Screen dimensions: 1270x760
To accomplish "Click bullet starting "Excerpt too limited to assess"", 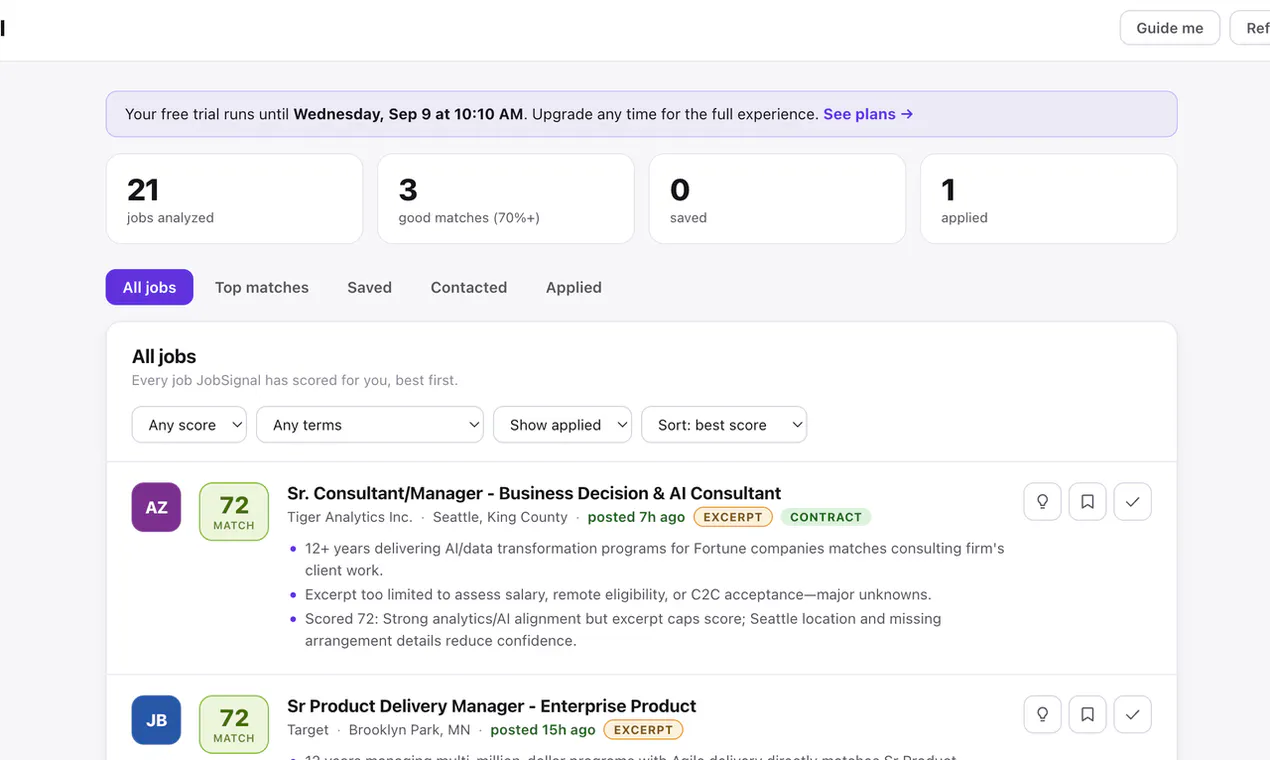I will [618, 594].
